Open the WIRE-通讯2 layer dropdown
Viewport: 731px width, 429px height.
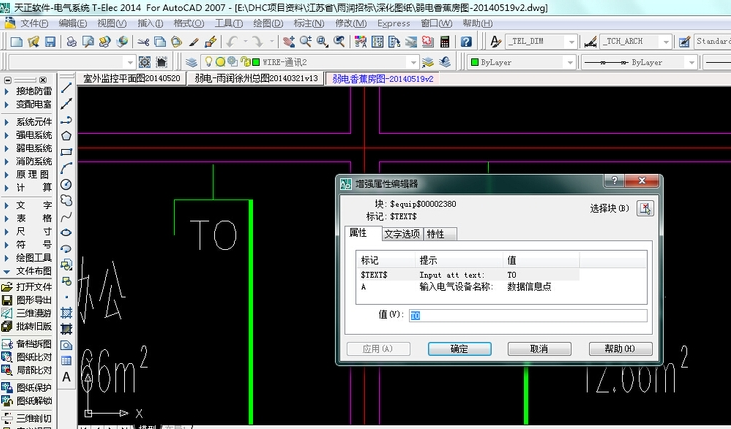coord(413,62)
